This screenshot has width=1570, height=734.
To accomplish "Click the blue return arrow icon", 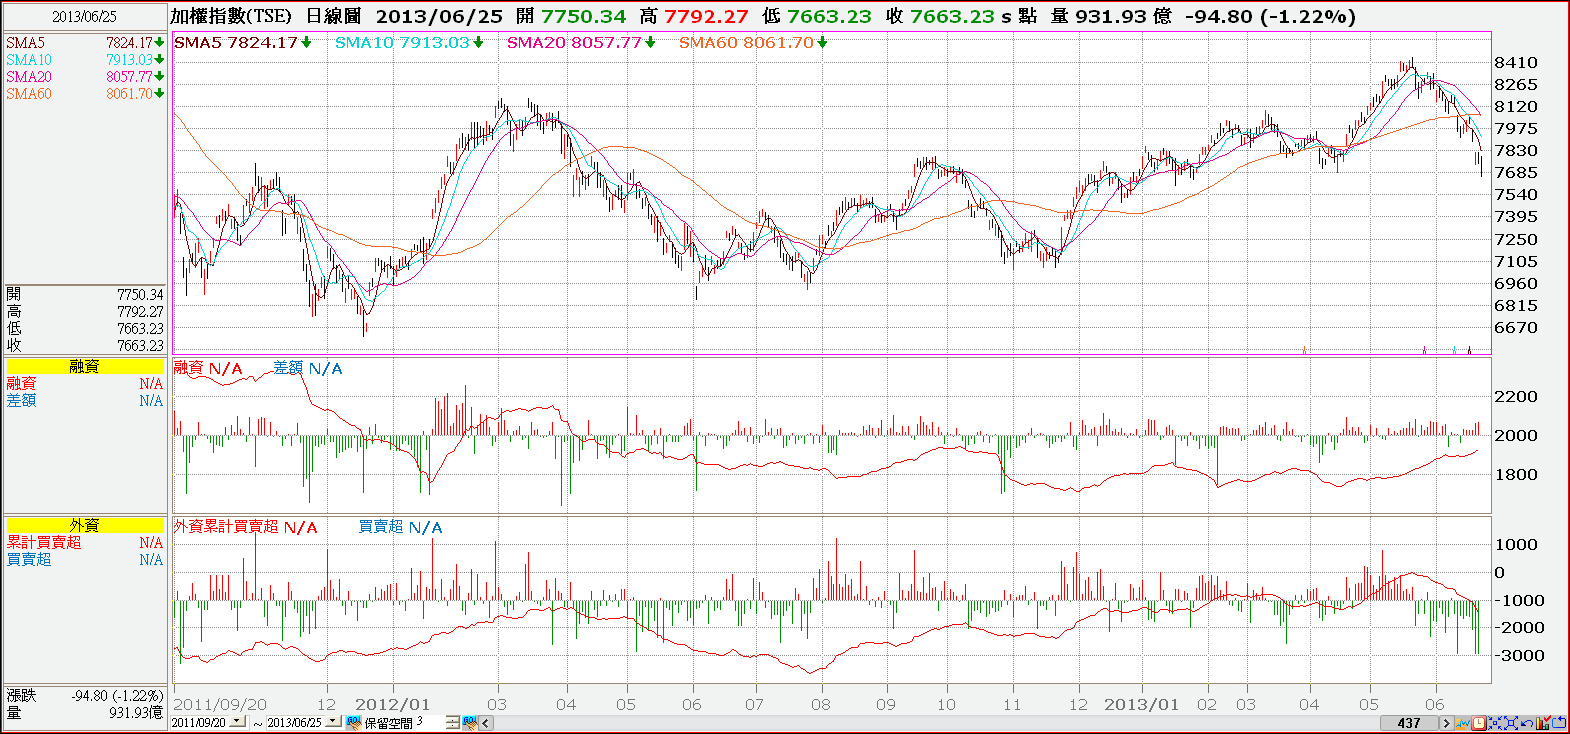I will coord(1559,722).
